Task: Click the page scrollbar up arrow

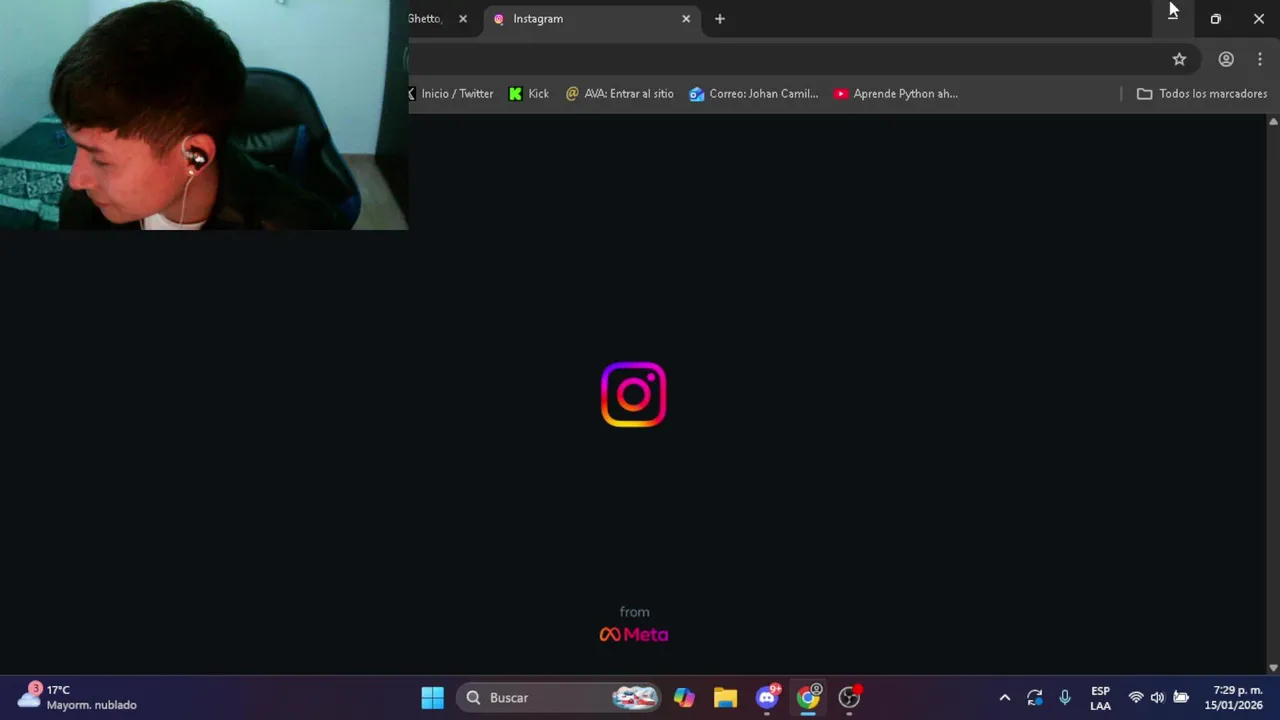Action: 1273,121
